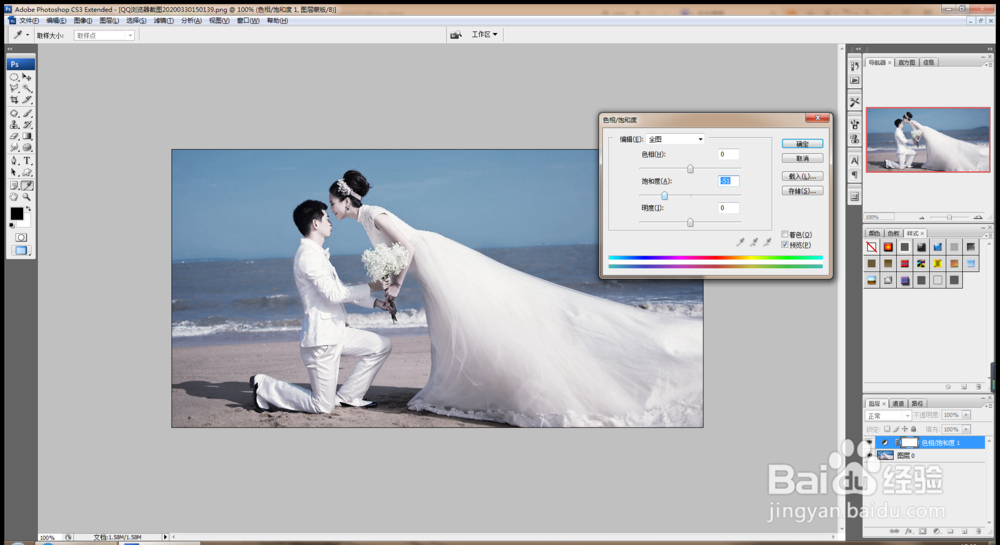Image resolution: width=1000 pixels, height=545 pixels.
Task: Open the 图像(I) menu
Action: 82,21
